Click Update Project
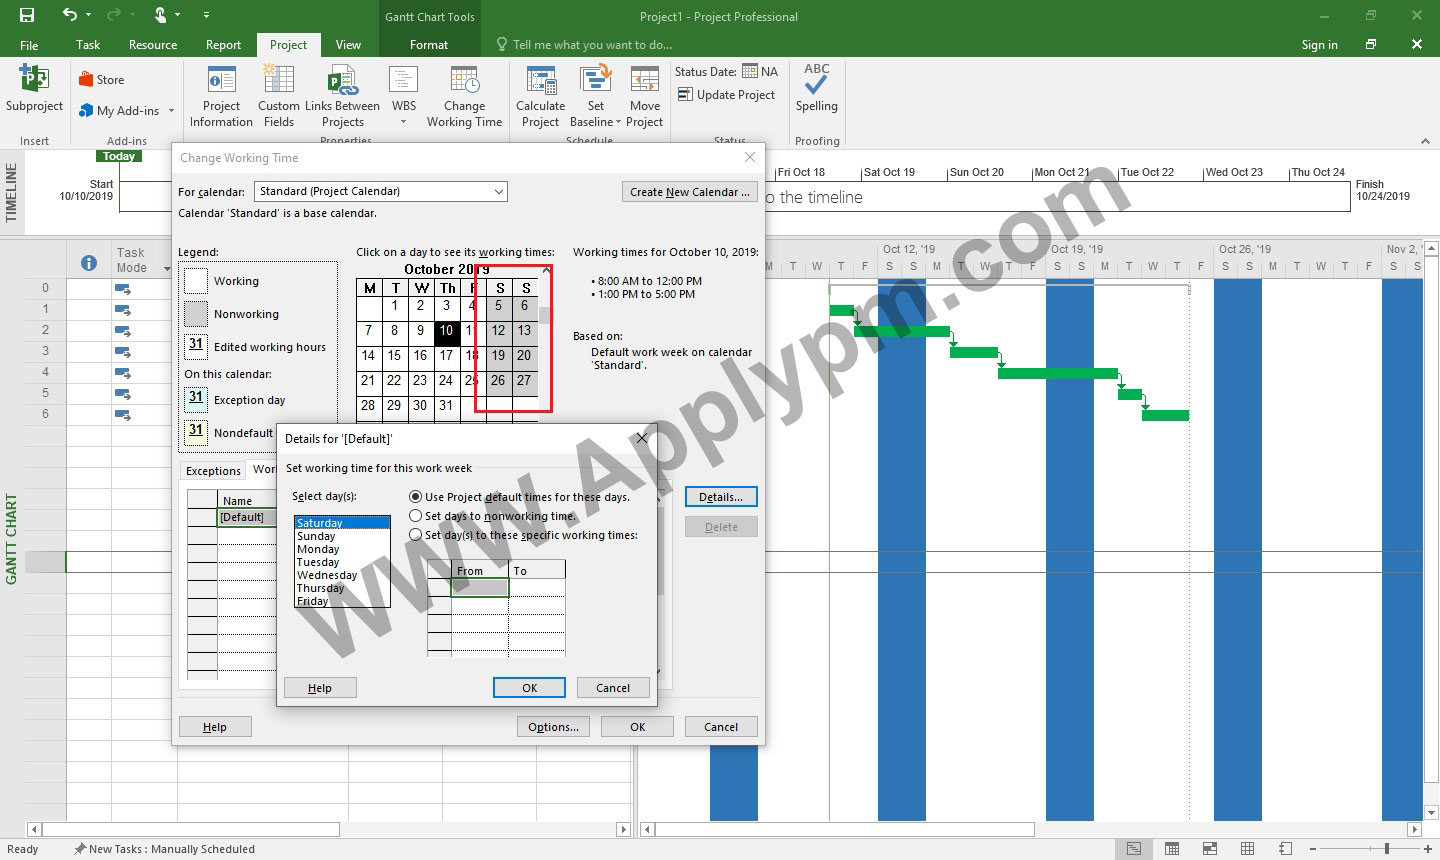This screenshot has height=860, width=1440. click(727, 95)
